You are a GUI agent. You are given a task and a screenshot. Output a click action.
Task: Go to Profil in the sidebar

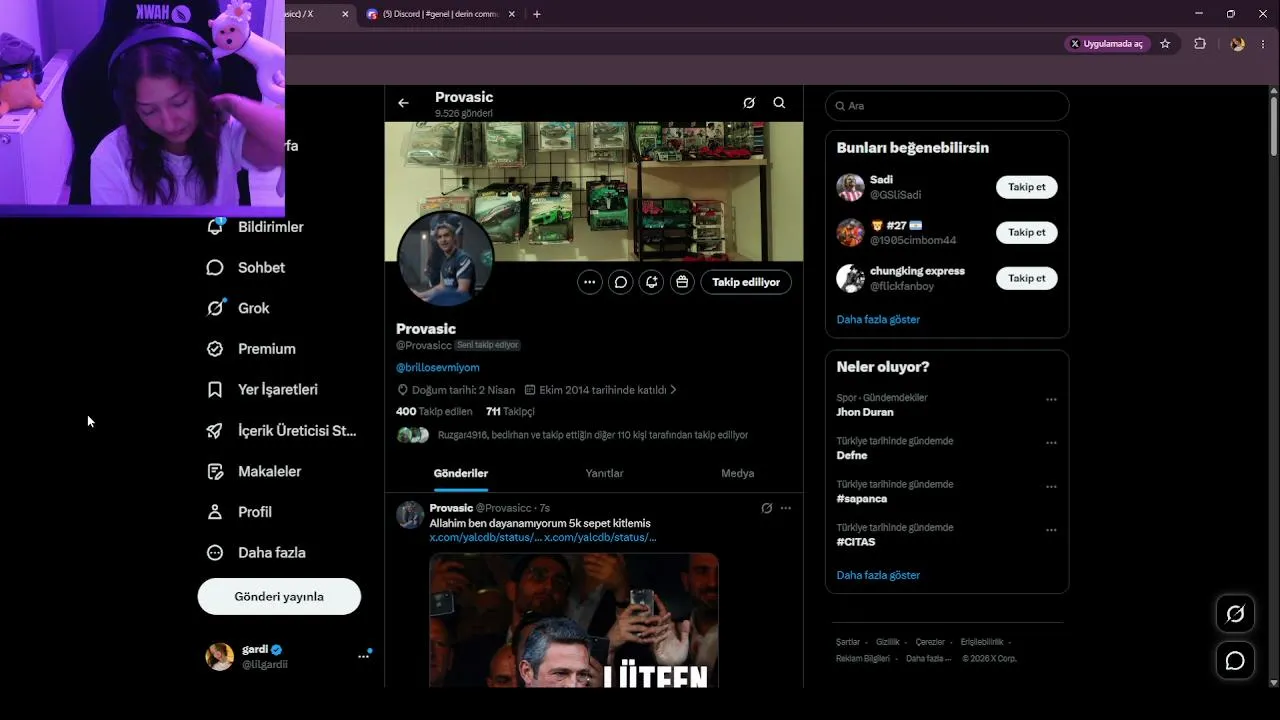tap(239, 512)
